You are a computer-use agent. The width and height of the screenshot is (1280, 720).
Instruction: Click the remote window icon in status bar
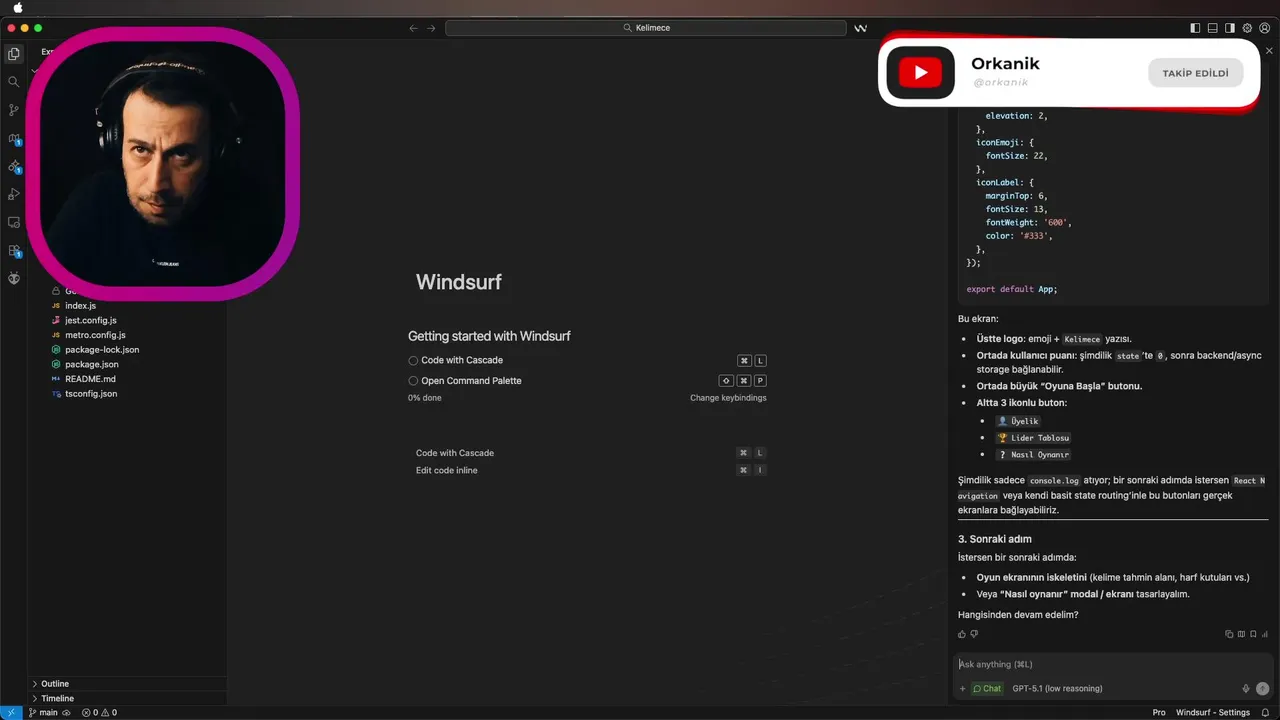coord(11,713)
